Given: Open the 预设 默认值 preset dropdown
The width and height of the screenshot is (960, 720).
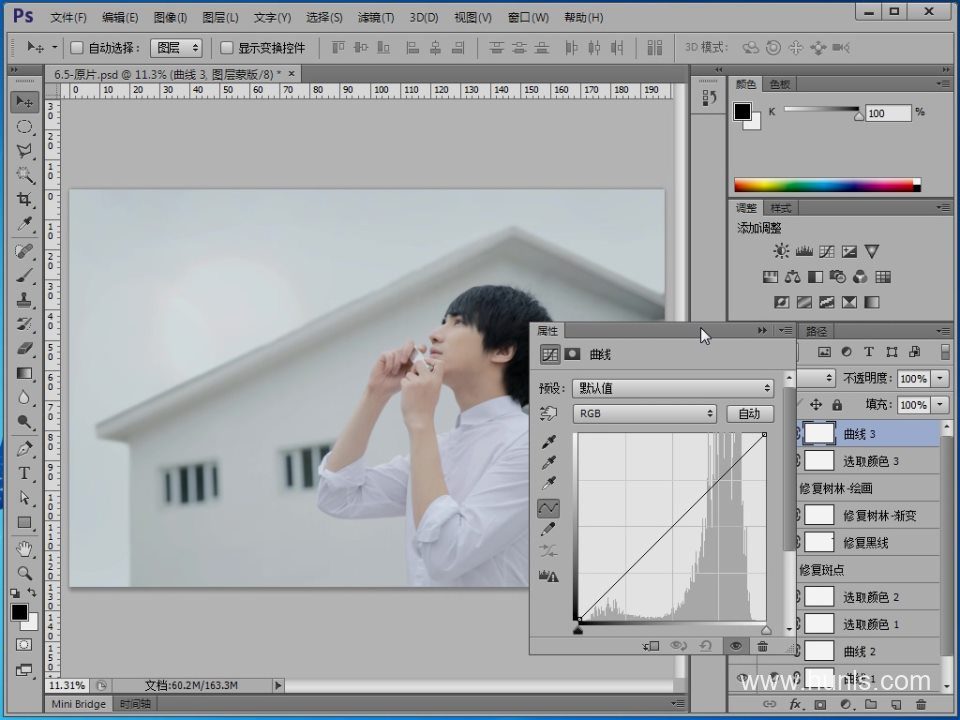Looking at the screenshot, I should 673,388.
